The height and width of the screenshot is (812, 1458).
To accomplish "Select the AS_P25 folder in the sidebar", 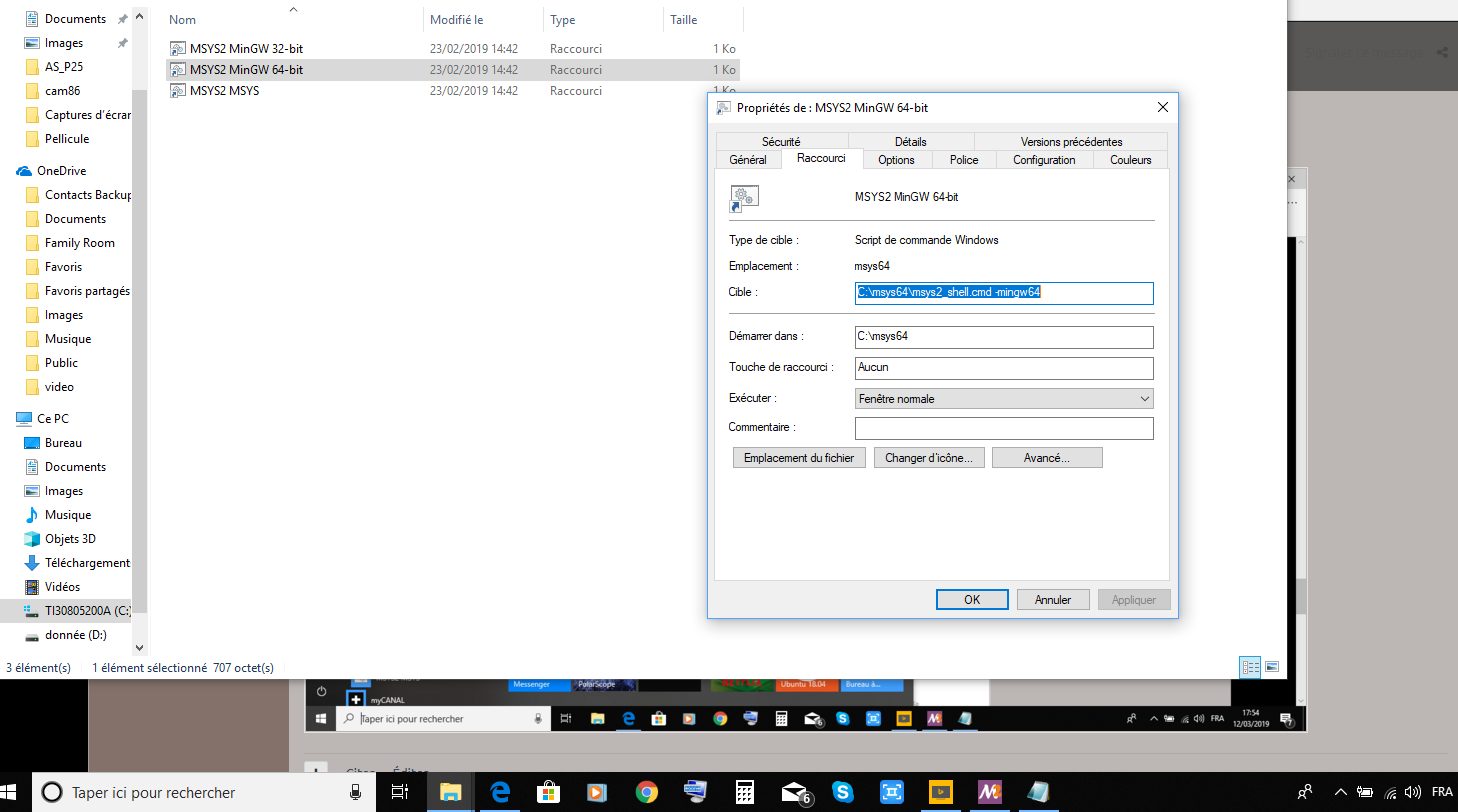I will [64, 67].
